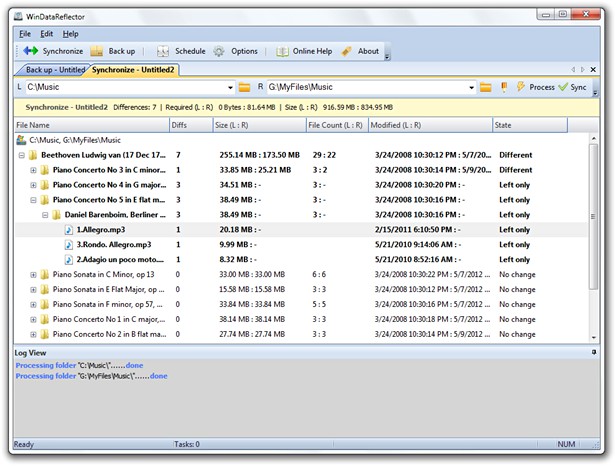
Task: Click the file list vertical scrollbar thumb
Action: pos(593,216)
